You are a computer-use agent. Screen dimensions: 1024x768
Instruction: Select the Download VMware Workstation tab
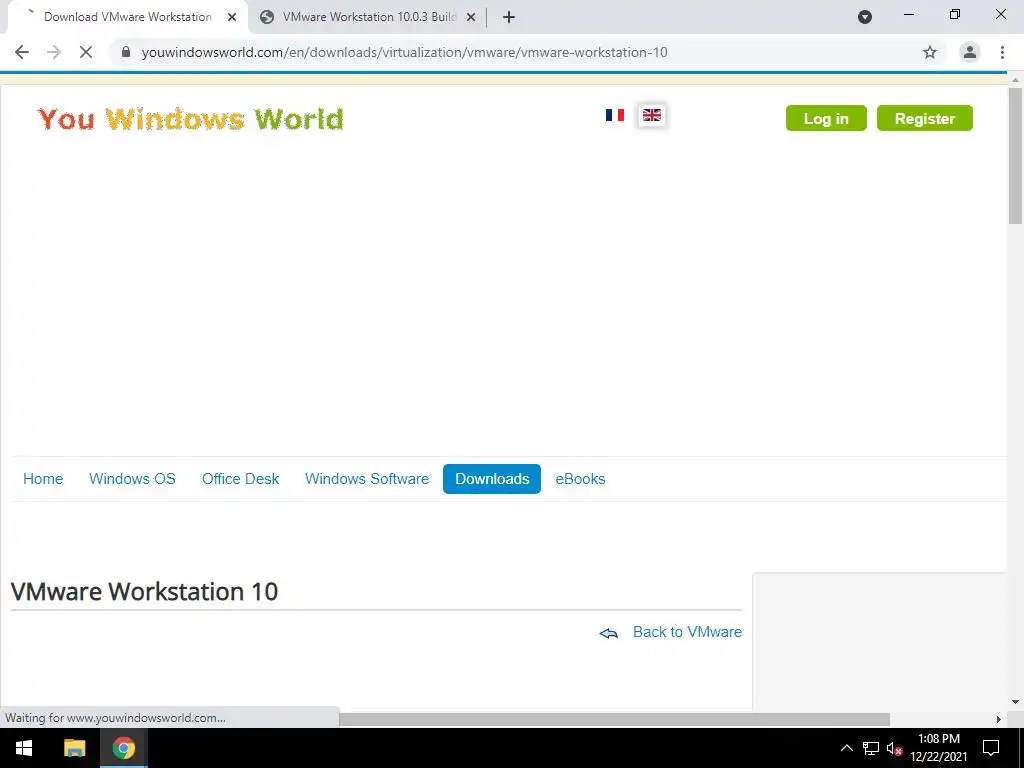127,18
